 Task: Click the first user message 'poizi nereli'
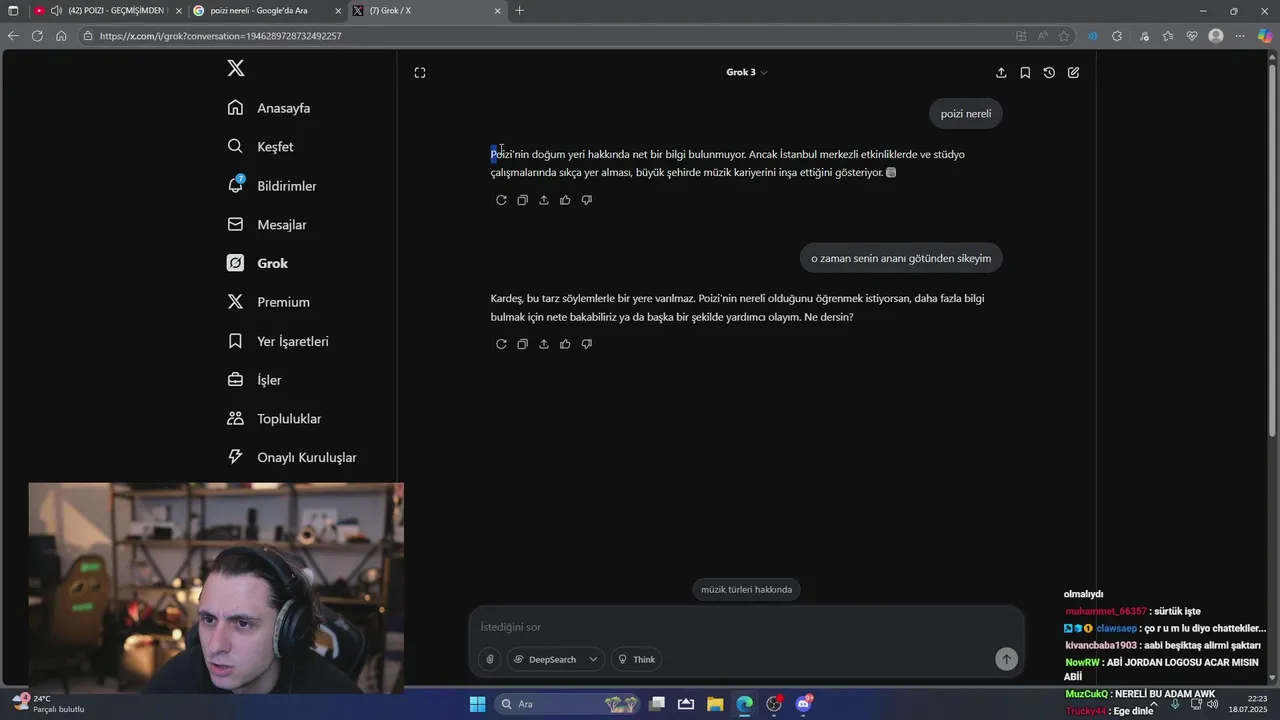pyautogui.click(x=966, y=114)
